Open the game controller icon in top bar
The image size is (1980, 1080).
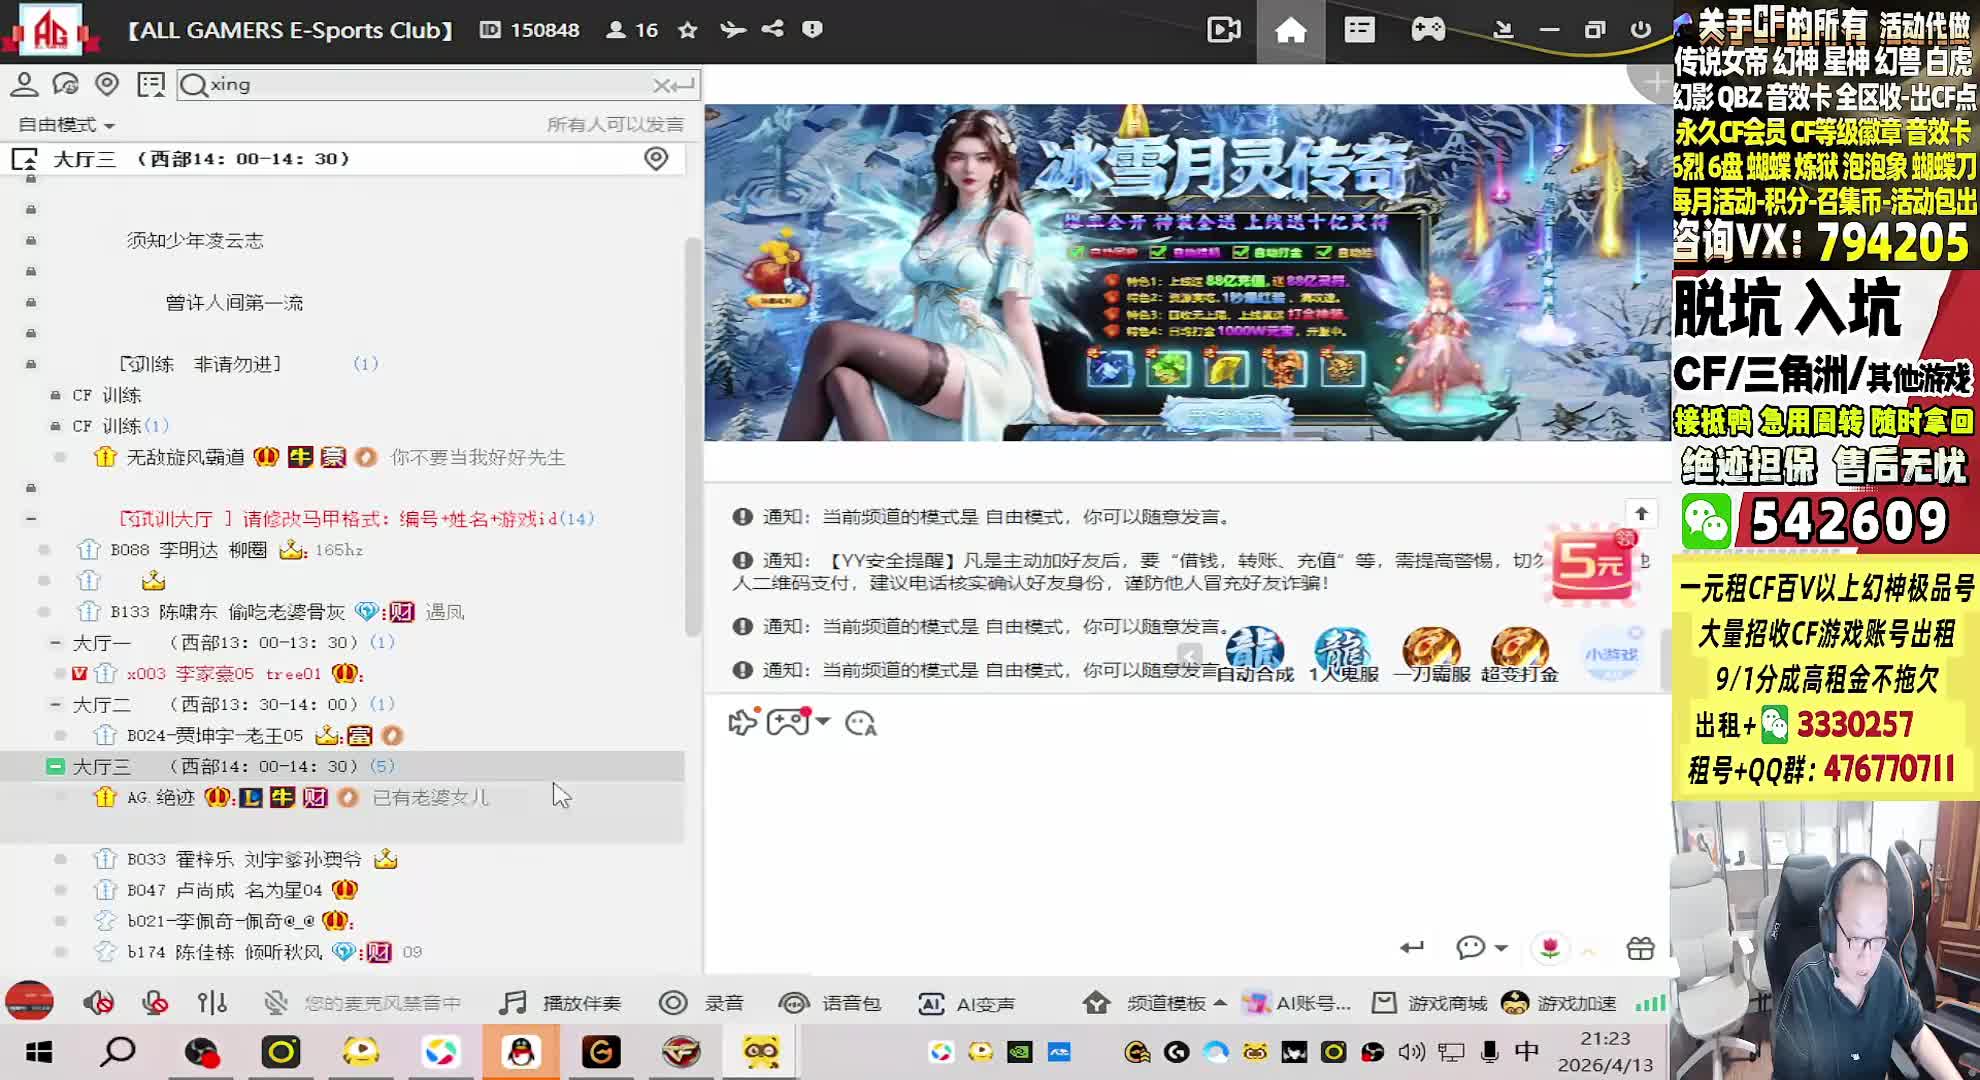coord(1428,30)
